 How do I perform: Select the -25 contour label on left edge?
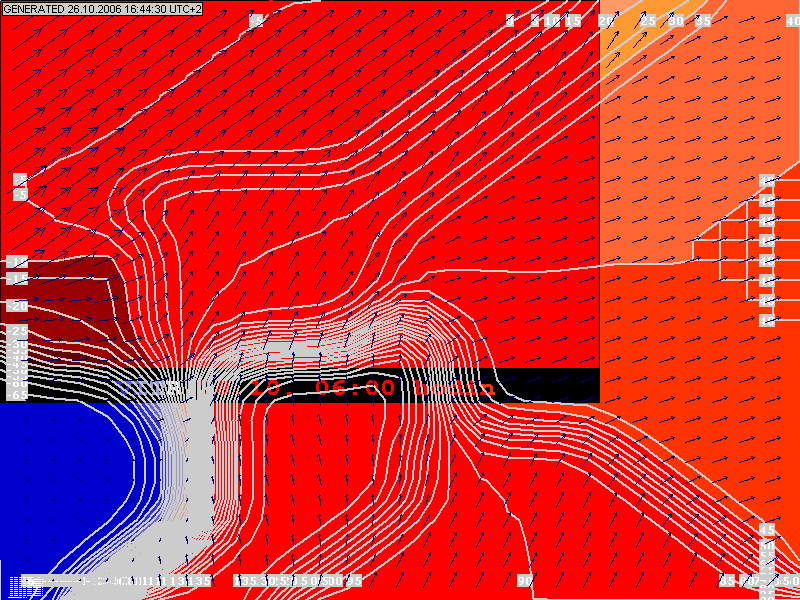tap(17, 331)
